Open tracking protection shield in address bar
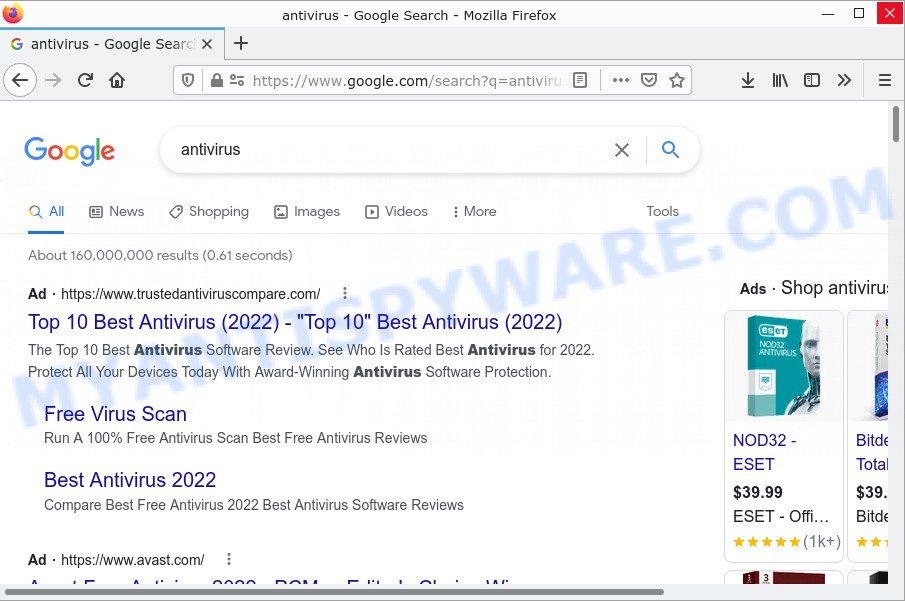This screenshot has width=905, height=601. pos(188,80)
